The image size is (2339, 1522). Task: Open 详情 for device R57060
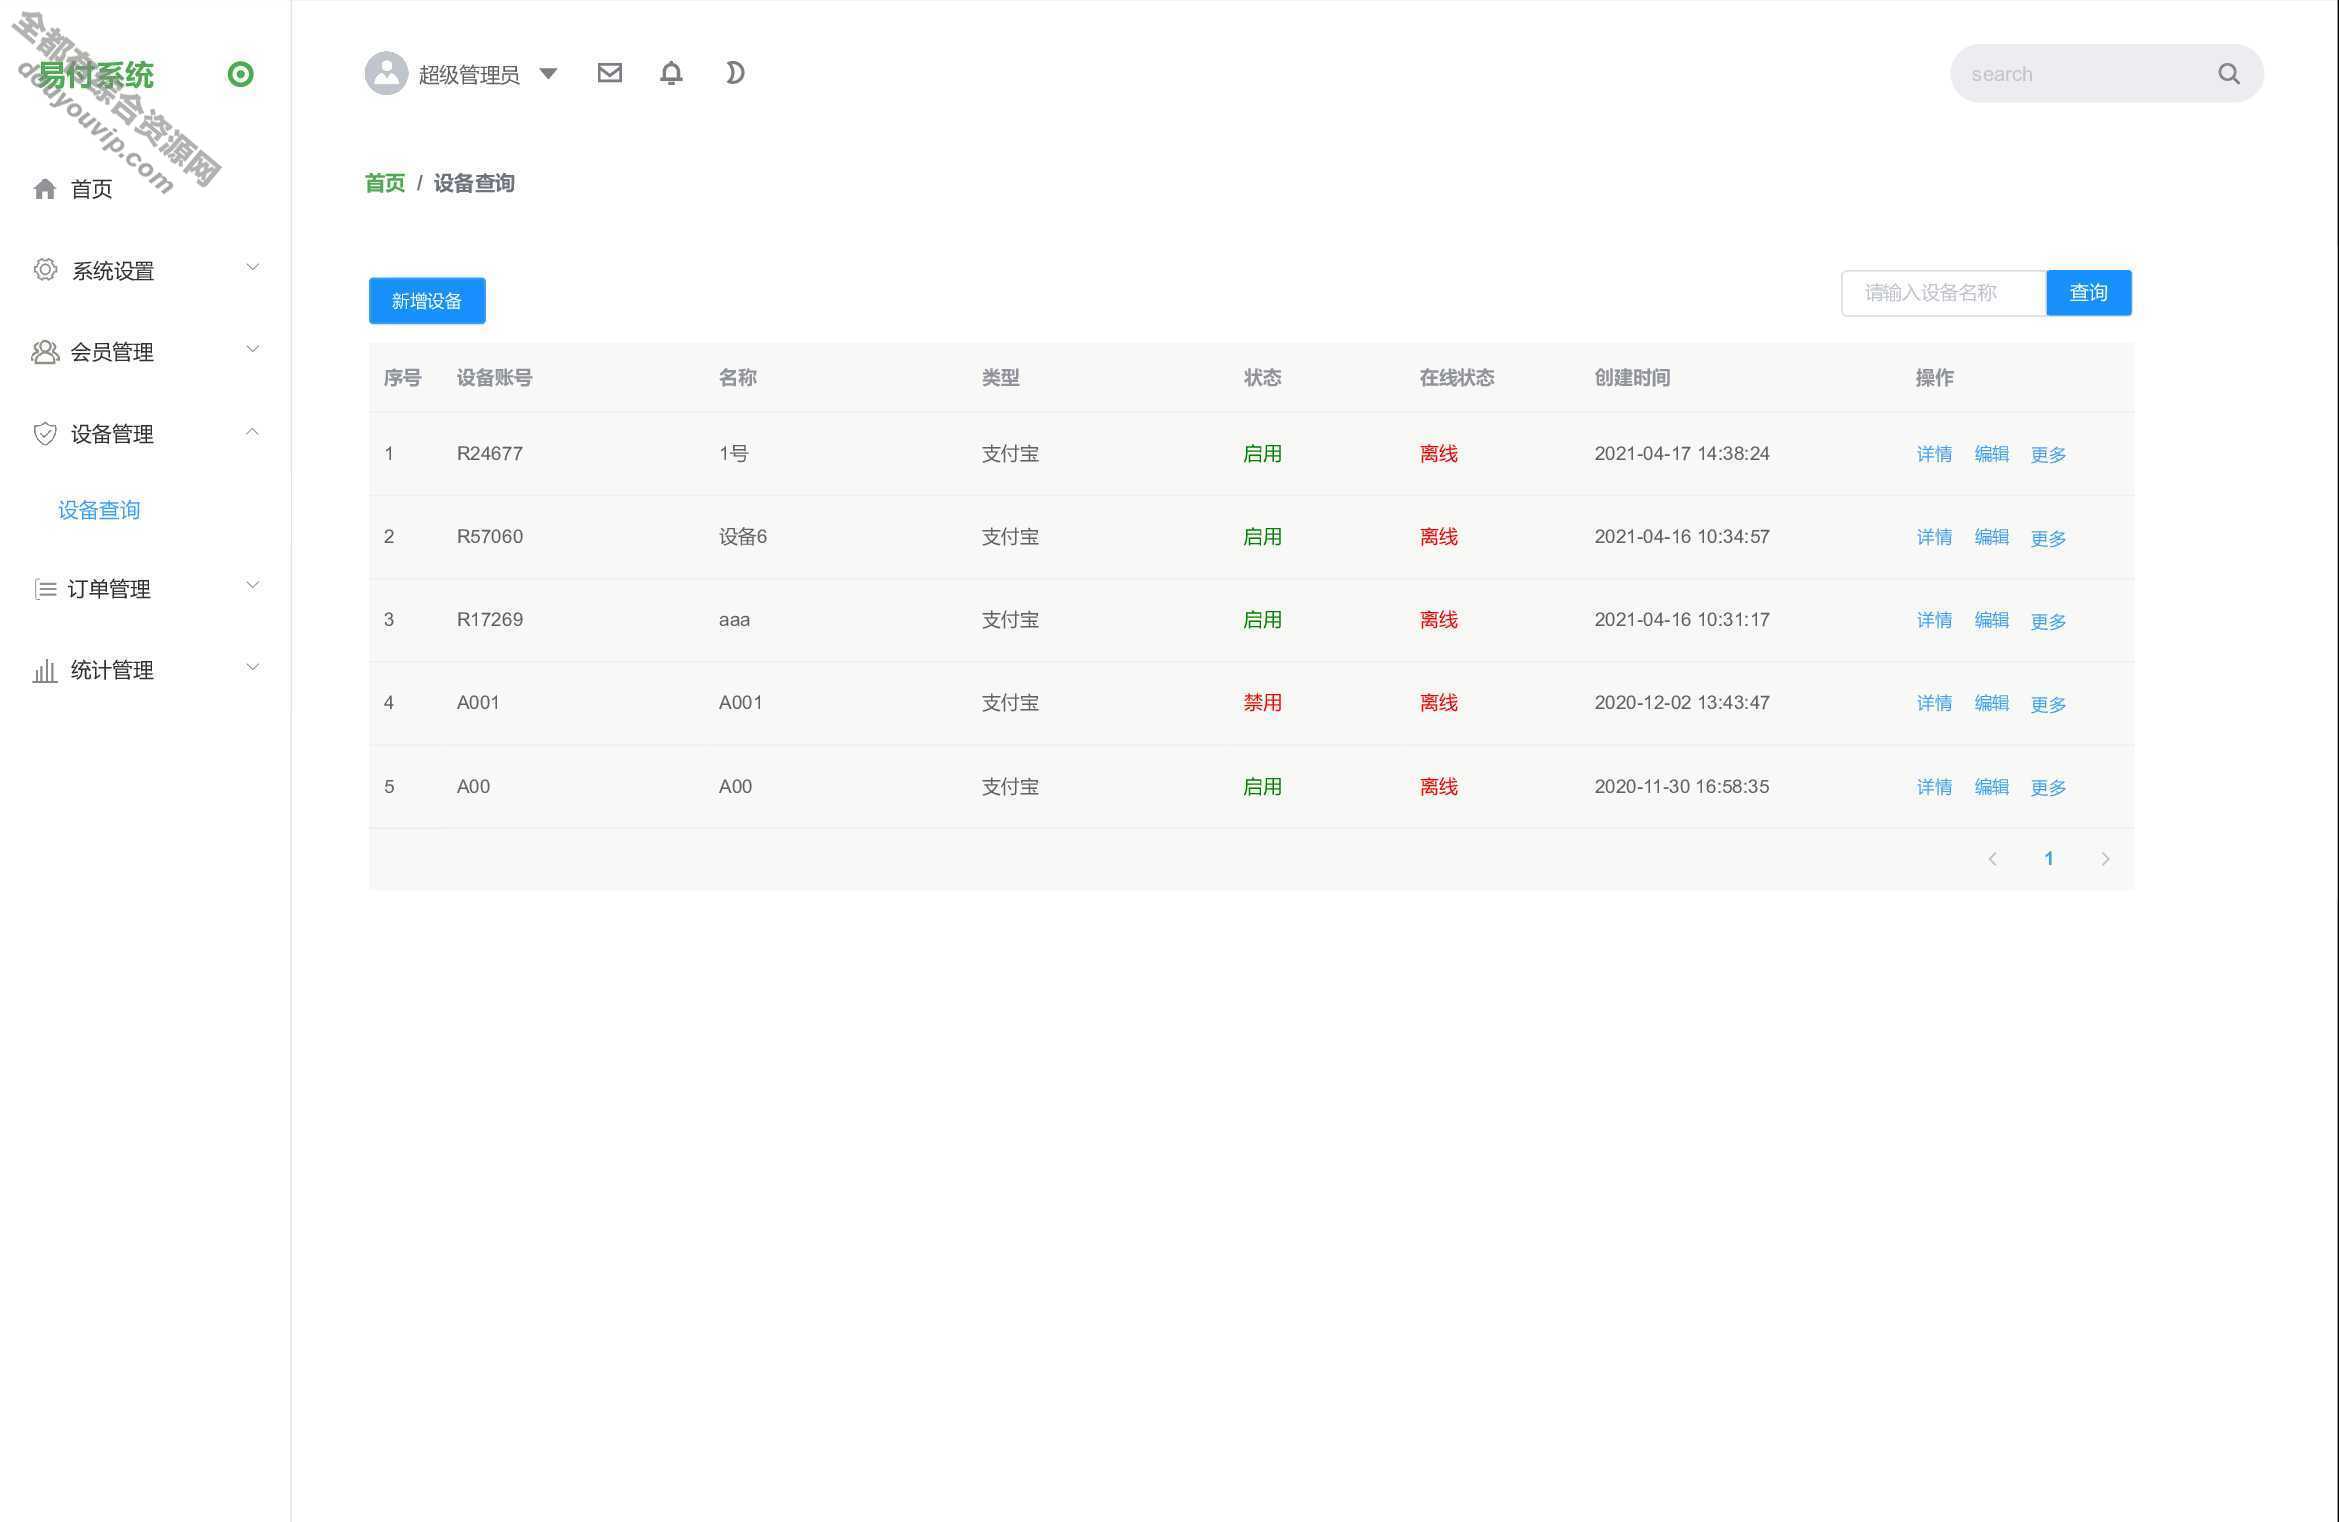click(1934, 537)
